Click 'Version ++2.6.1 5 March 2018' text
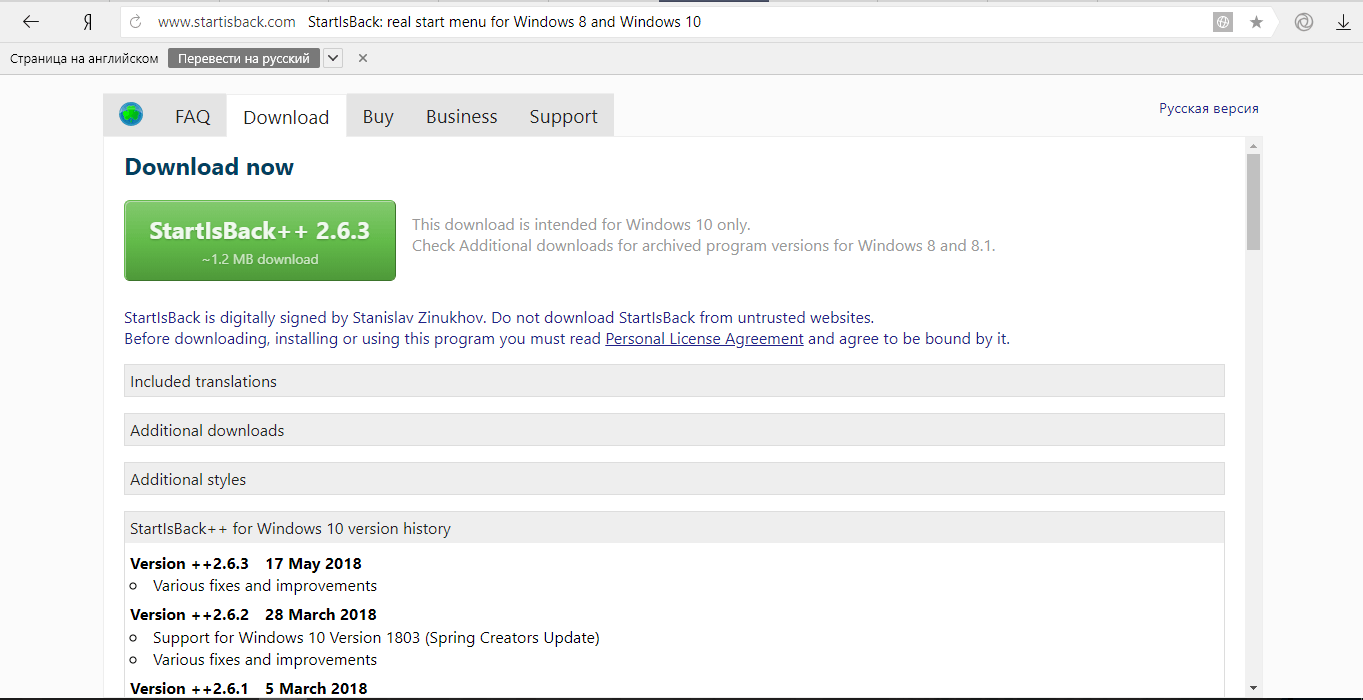This screenshot has width=1363, height=700. coord(249,688)
